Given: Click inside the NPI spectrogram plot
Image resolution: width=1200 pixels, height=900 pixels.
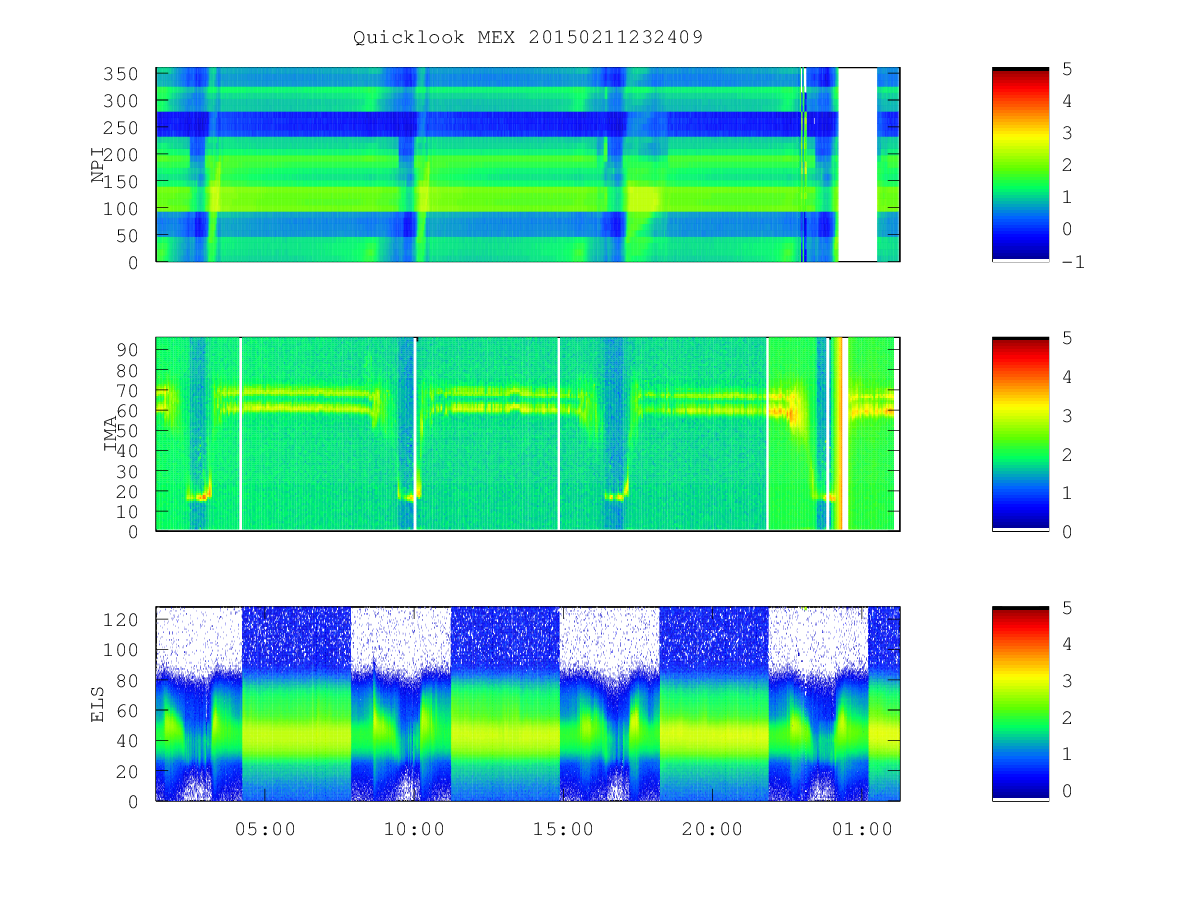Looking at the screenshot, I should click(528, 165).
